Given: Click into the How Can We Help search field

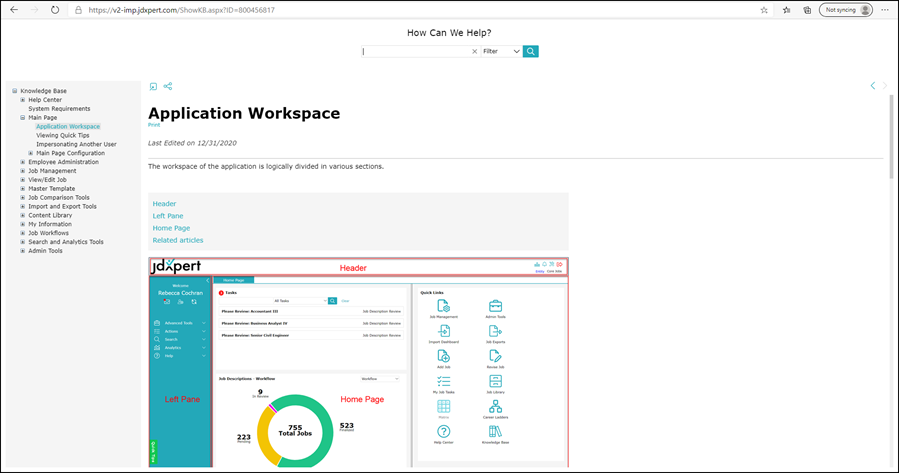Looking at the screenshot, I should 415,51.
